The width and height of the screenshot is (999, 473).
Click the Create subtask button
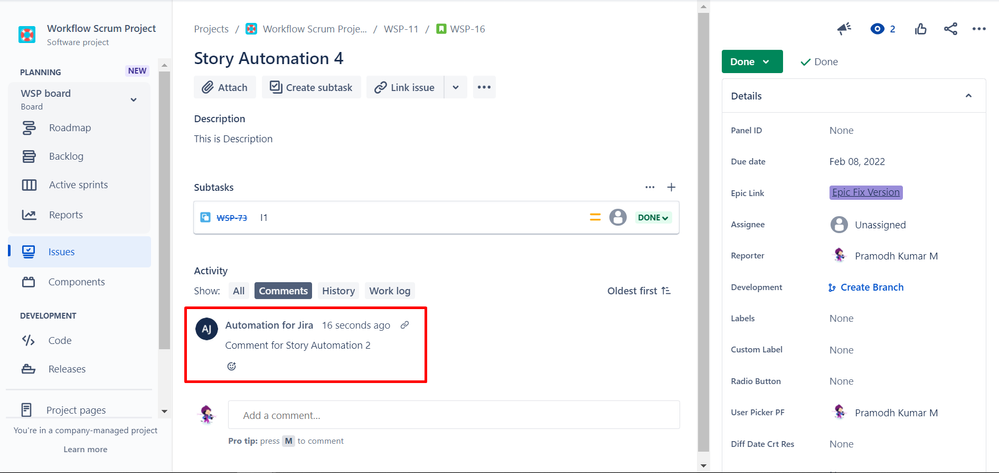312,87
